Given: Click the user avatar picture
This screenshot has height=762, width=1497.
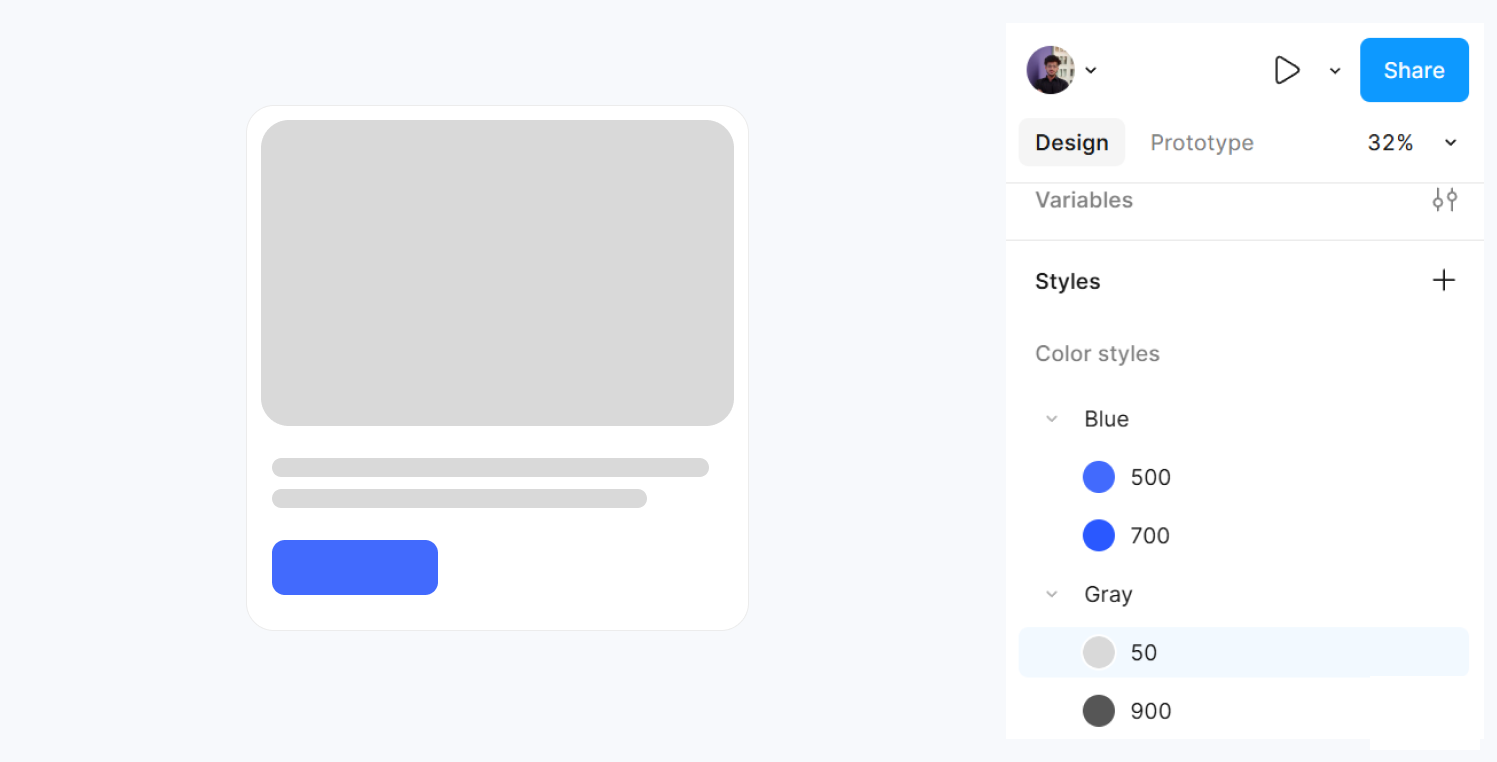Looking at the screenshot, I should (1050, 70).
